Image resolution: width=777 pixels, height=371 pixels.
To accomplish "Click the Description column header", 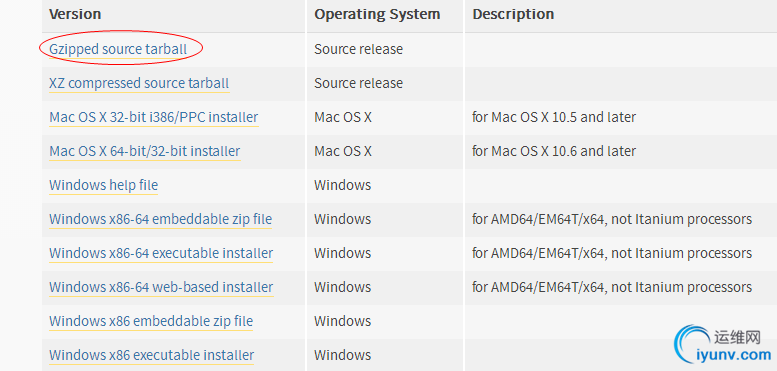I will tap(513, 14).
